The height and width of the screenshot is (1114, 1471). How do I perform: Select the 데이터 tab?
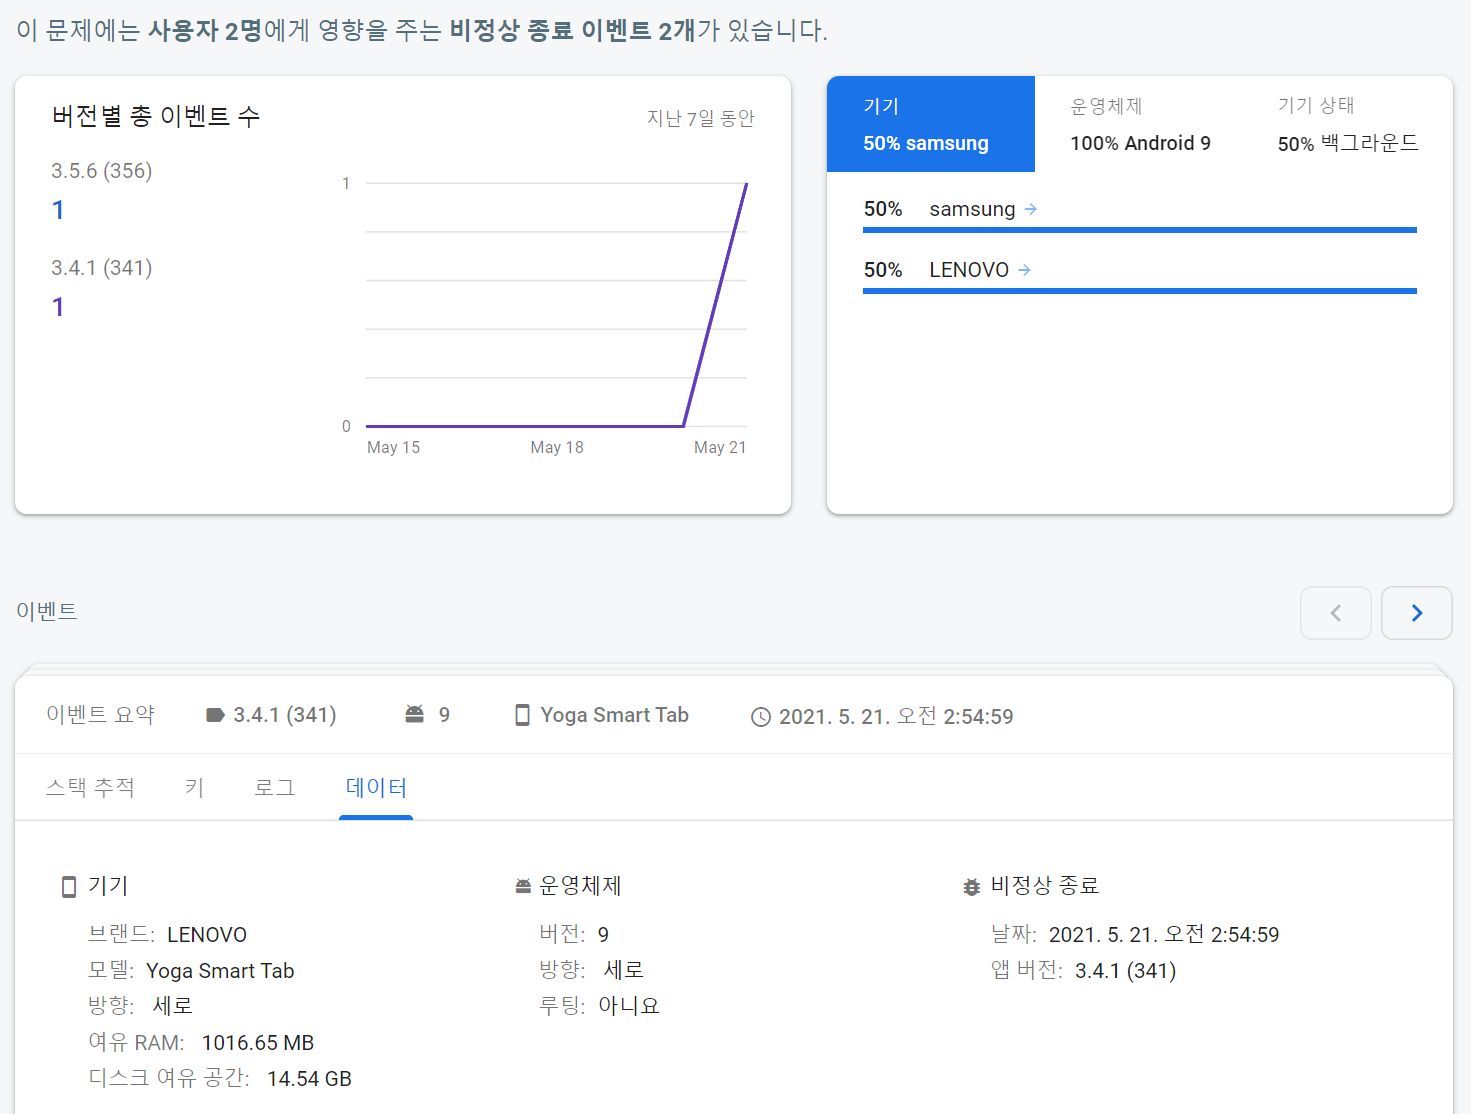[376, 788]
